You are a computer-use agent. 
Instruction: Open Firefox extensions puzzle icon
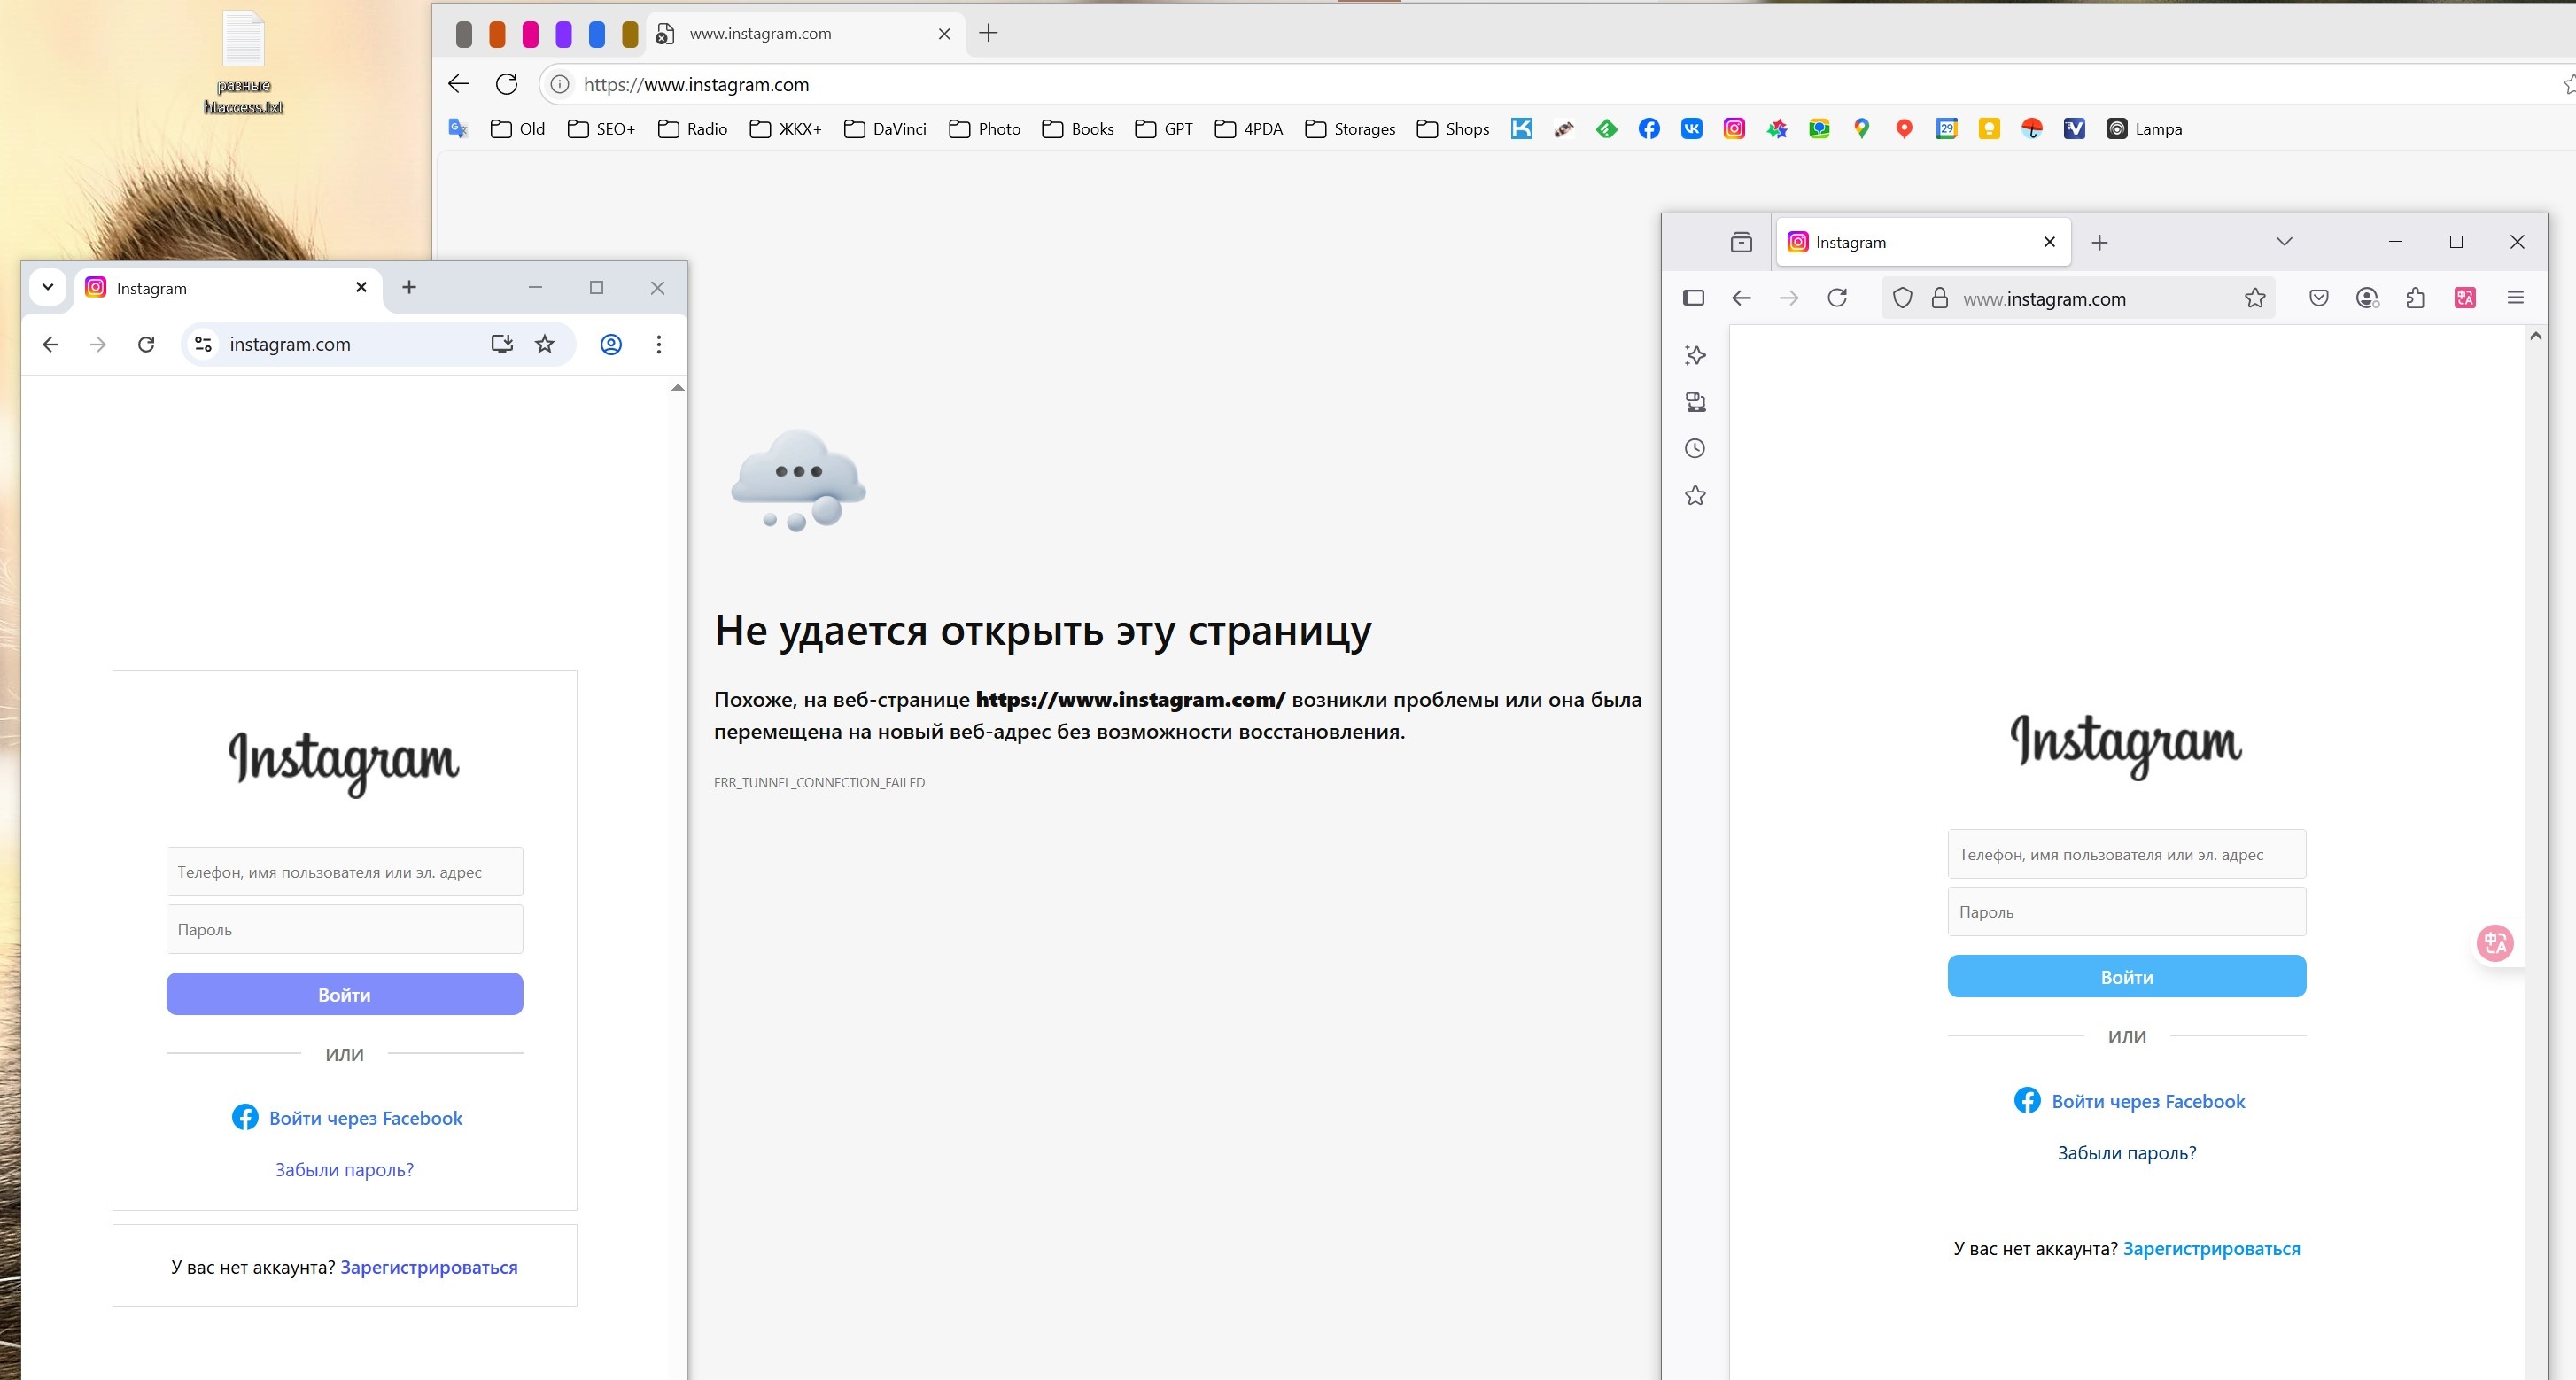point(2415,298)
